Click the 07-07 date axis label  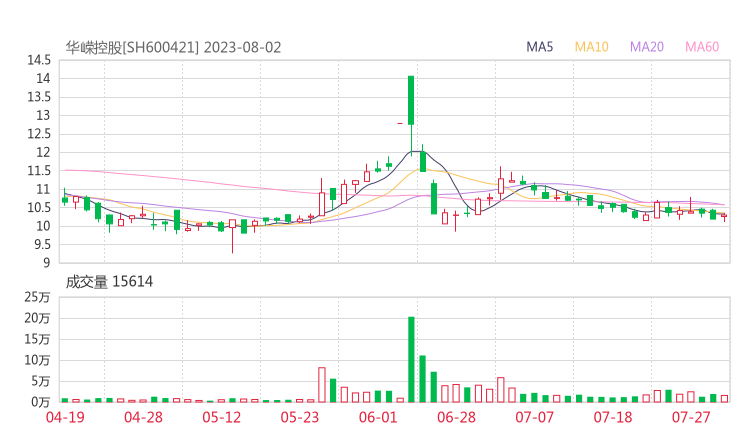[x=534, y=417]
